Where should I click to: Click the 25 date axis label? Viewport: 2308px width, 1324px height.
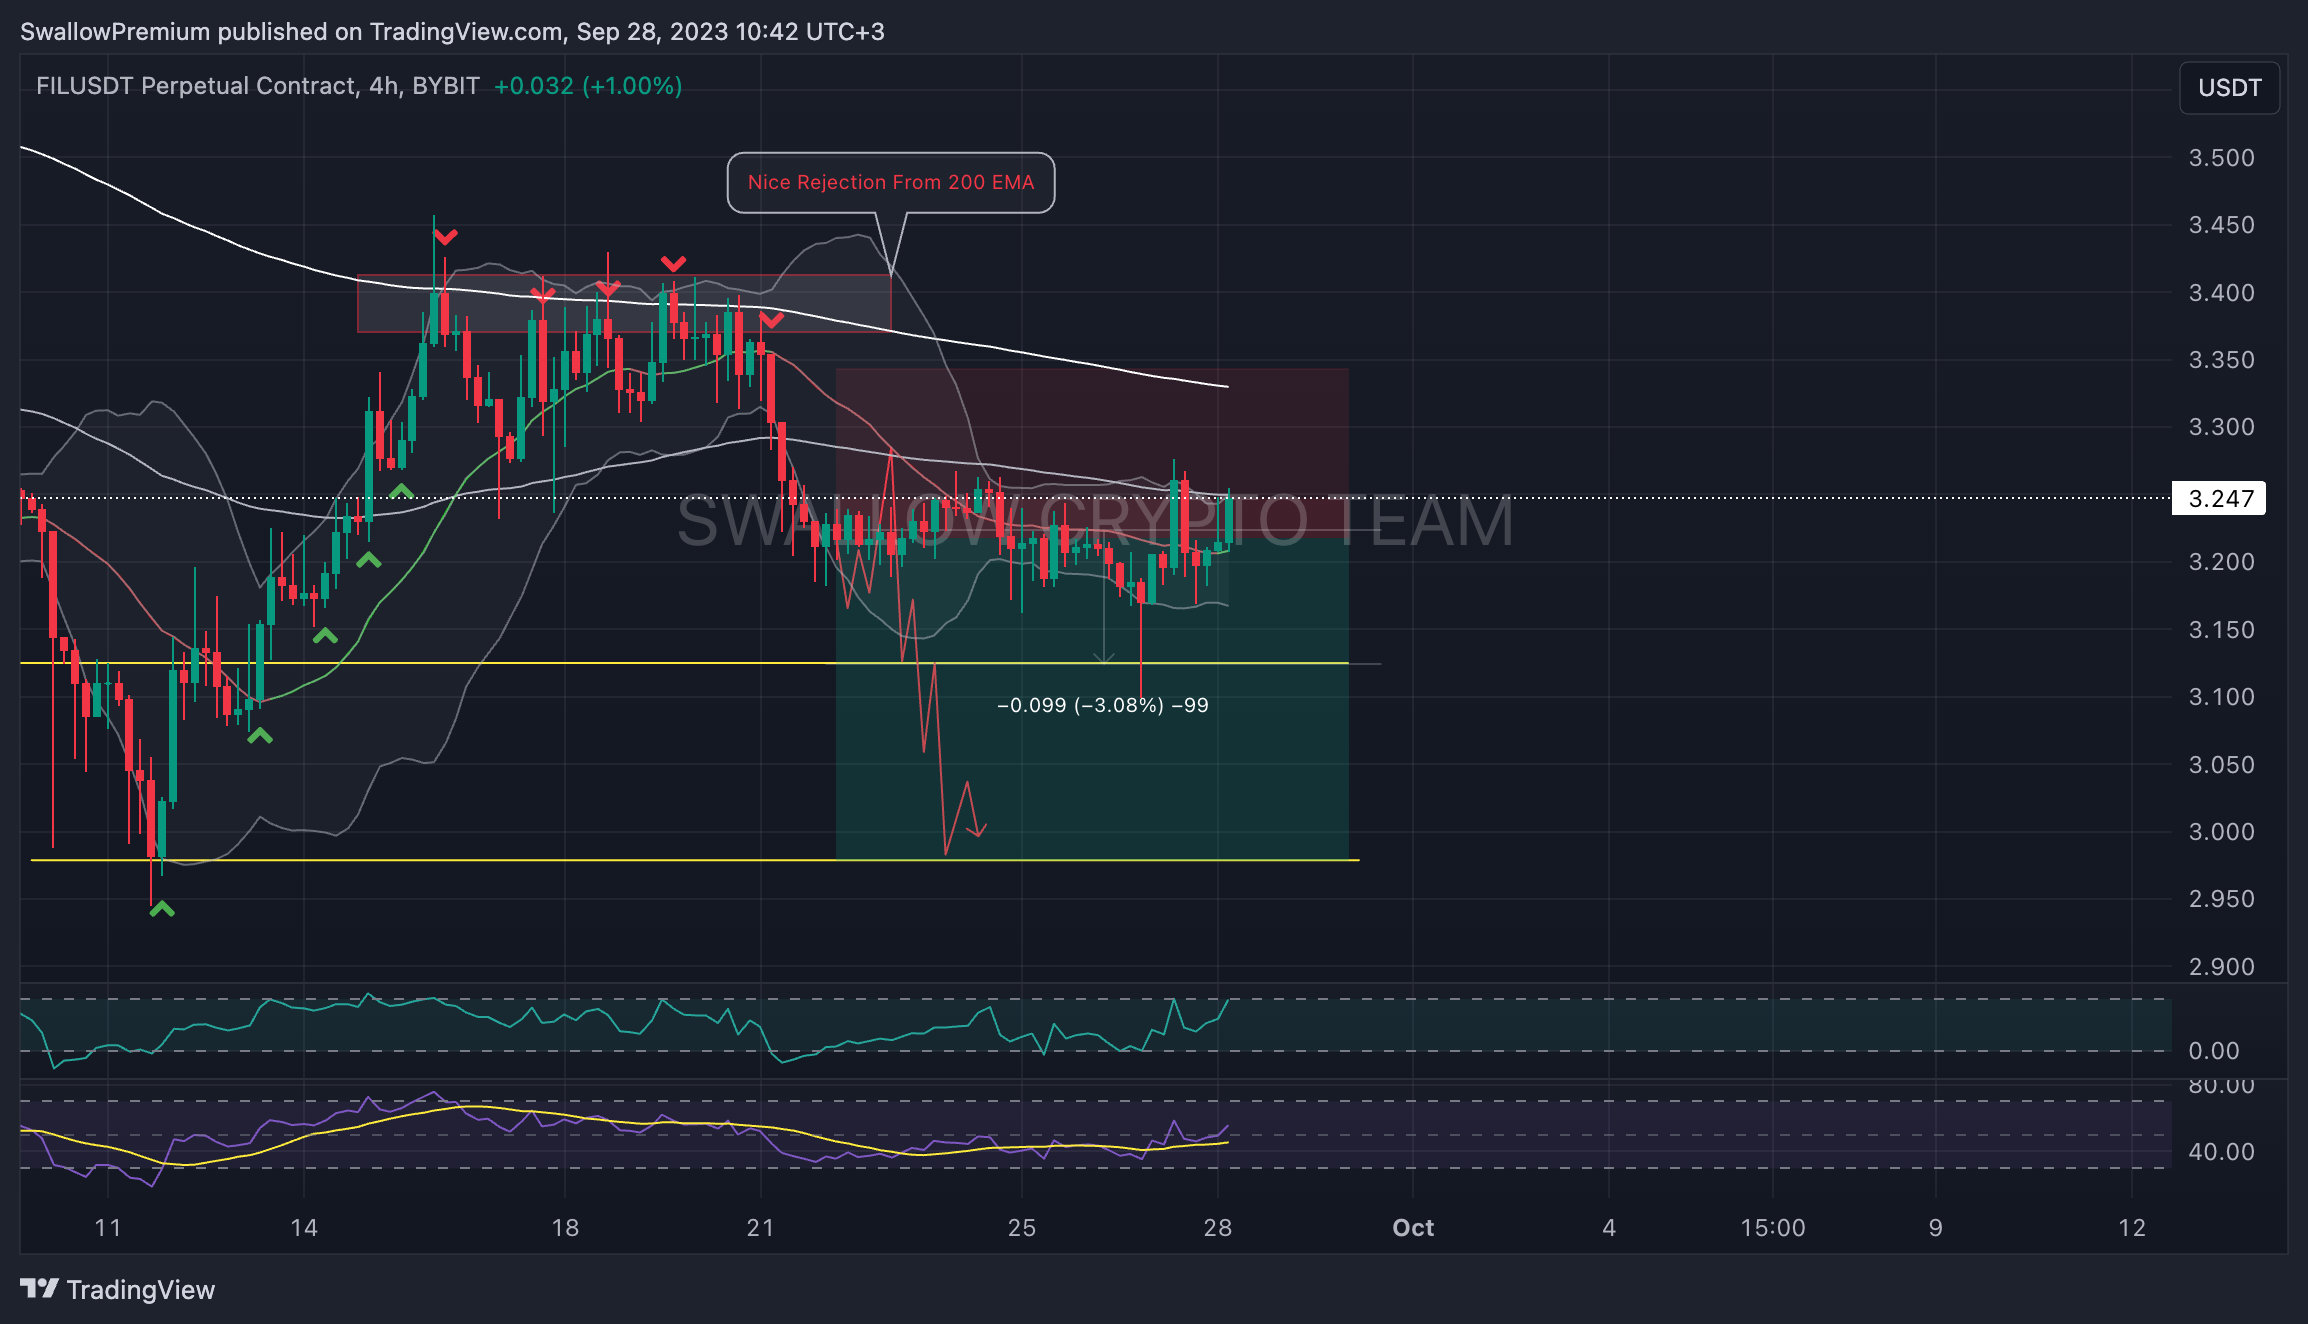1022,1228
